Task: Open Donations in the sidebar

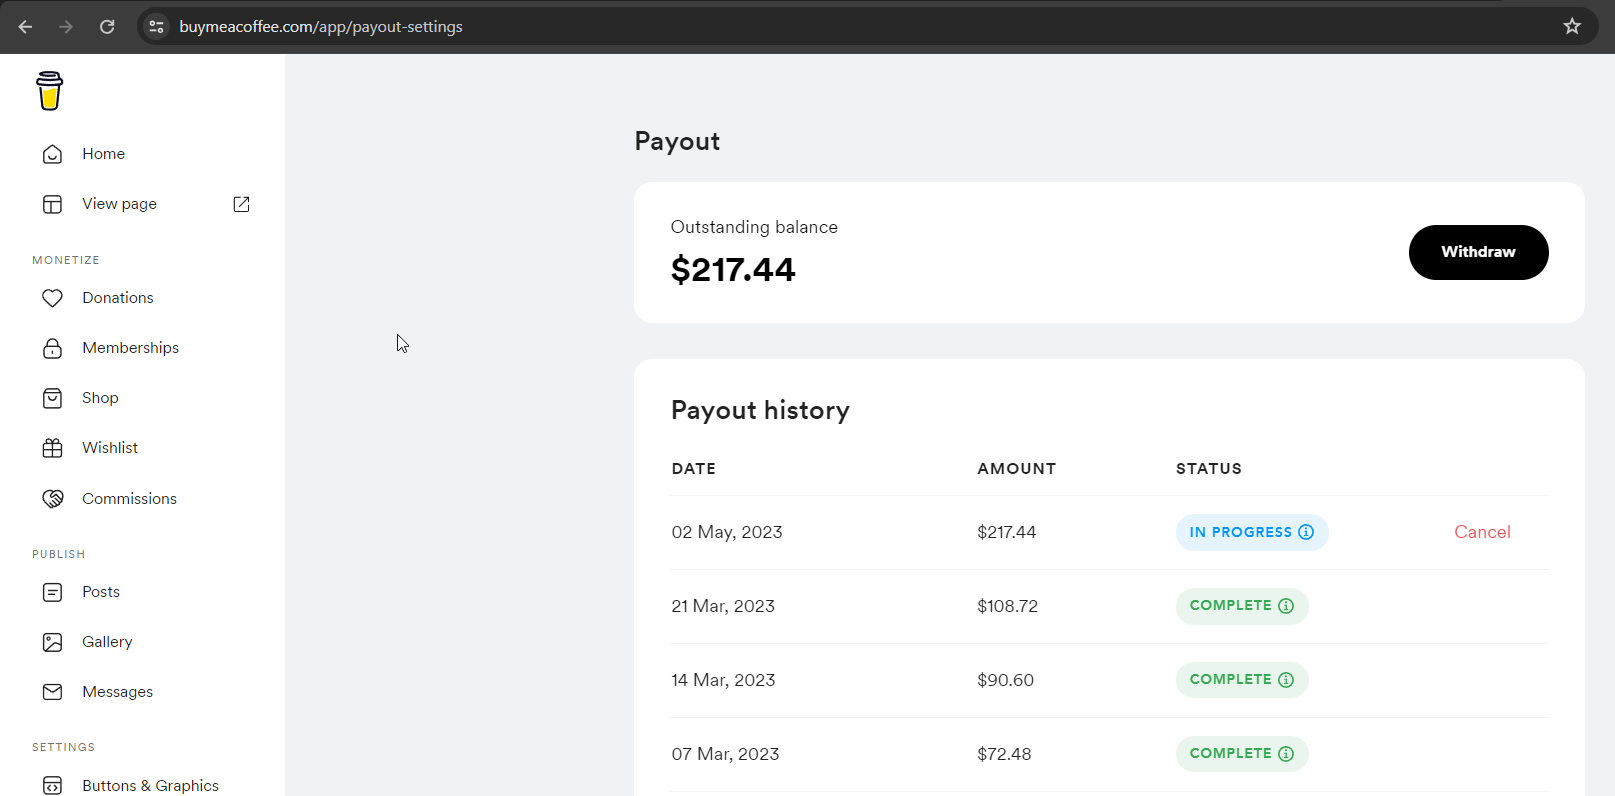Action: (x=117, y=298)
